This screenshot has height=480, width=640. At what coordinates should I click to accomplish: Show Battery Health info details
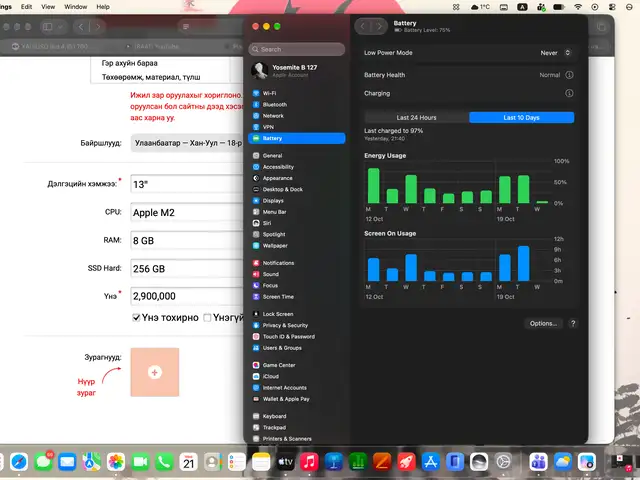569,75
